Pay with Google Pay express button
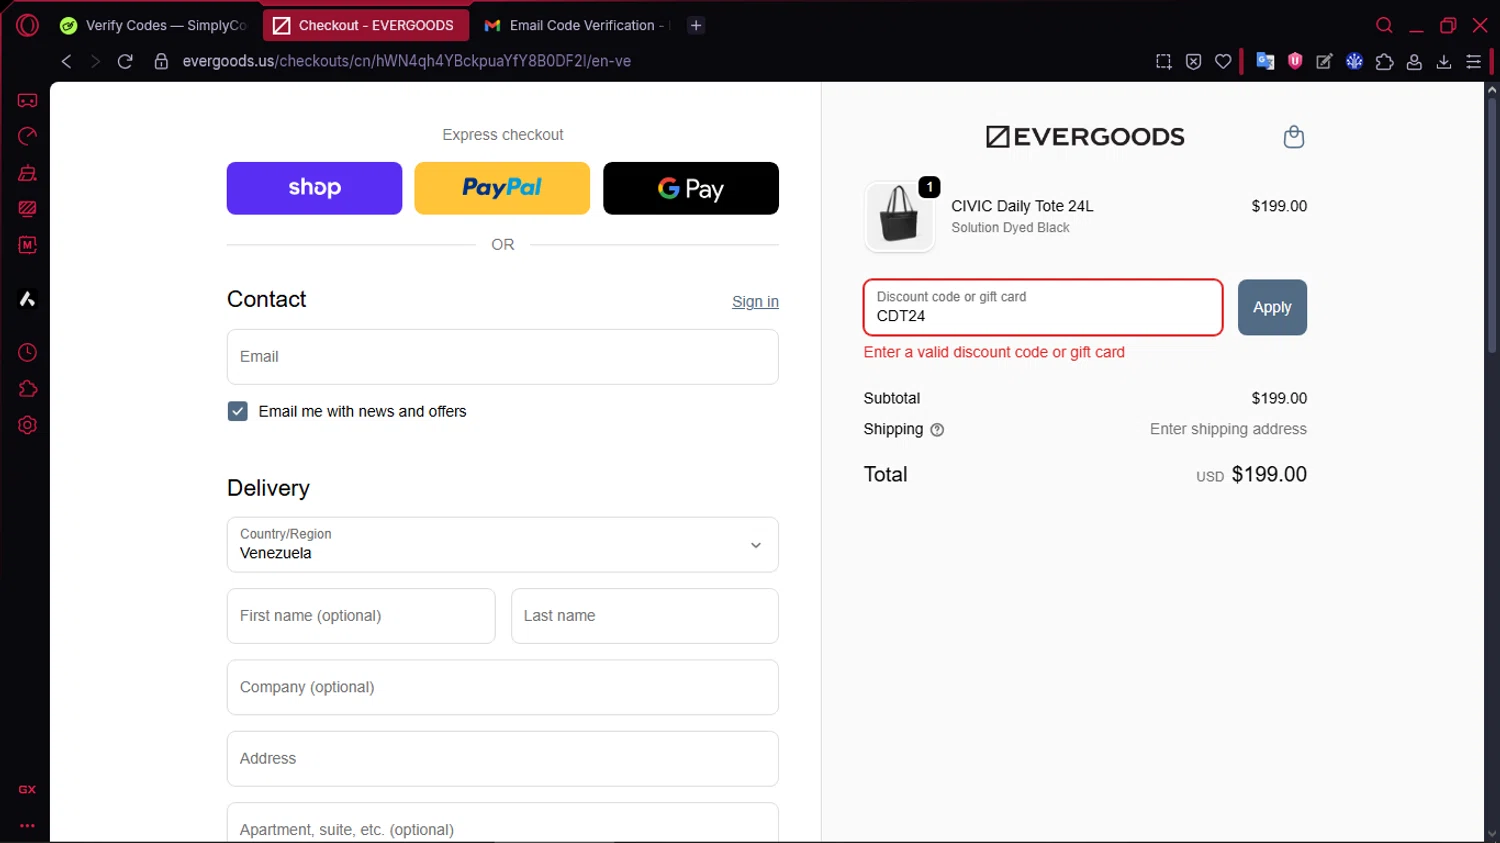The width and height of the screenshot is (1500, 843). 691,188
